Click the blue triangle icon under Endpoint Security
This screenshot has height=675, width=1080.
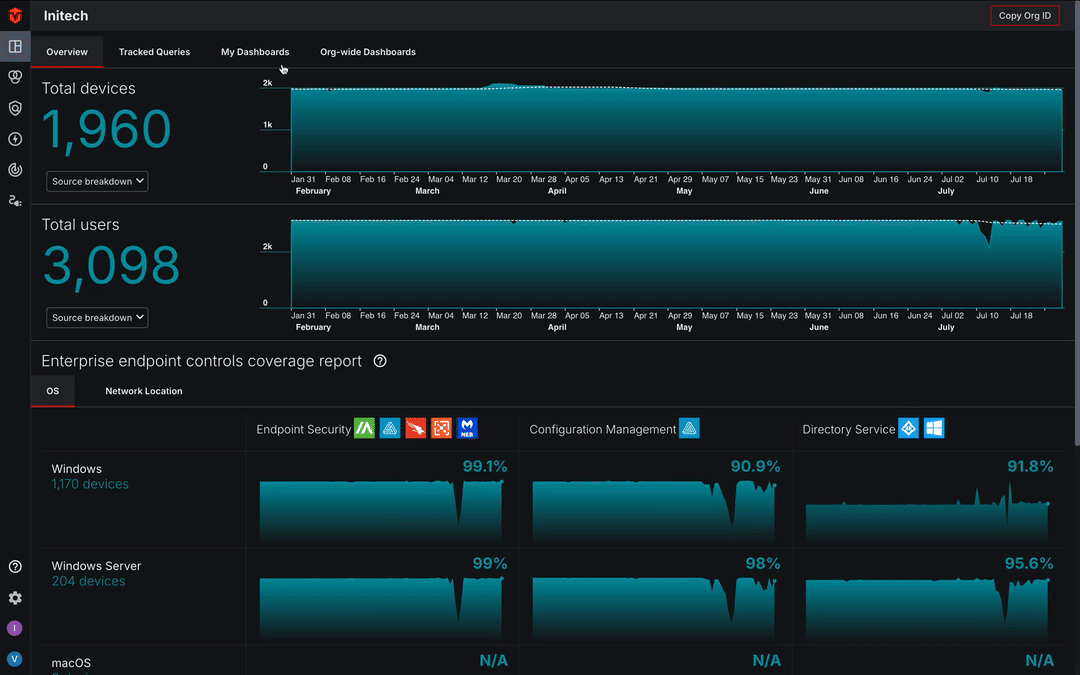coord(390,428)
